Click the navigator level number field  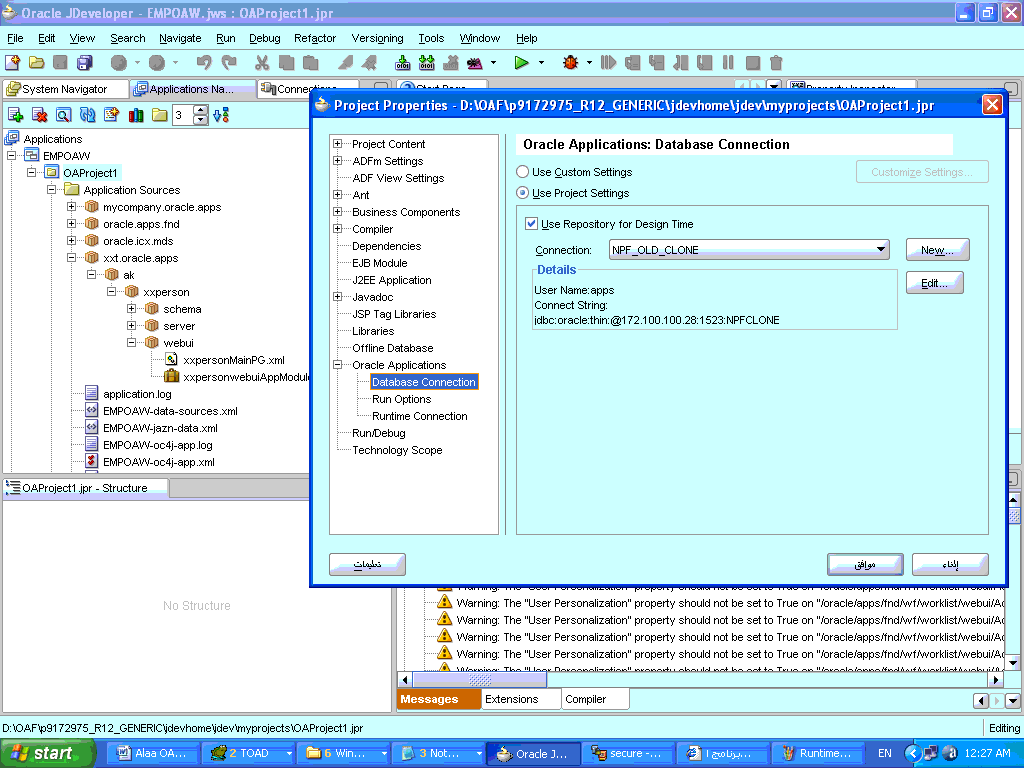pyautogui.click(x=184, y=116)
